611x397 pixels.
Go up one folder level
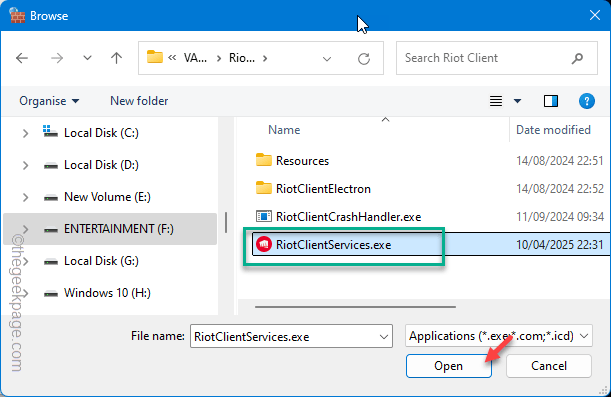pyautogui.click(x=116, y=58)
